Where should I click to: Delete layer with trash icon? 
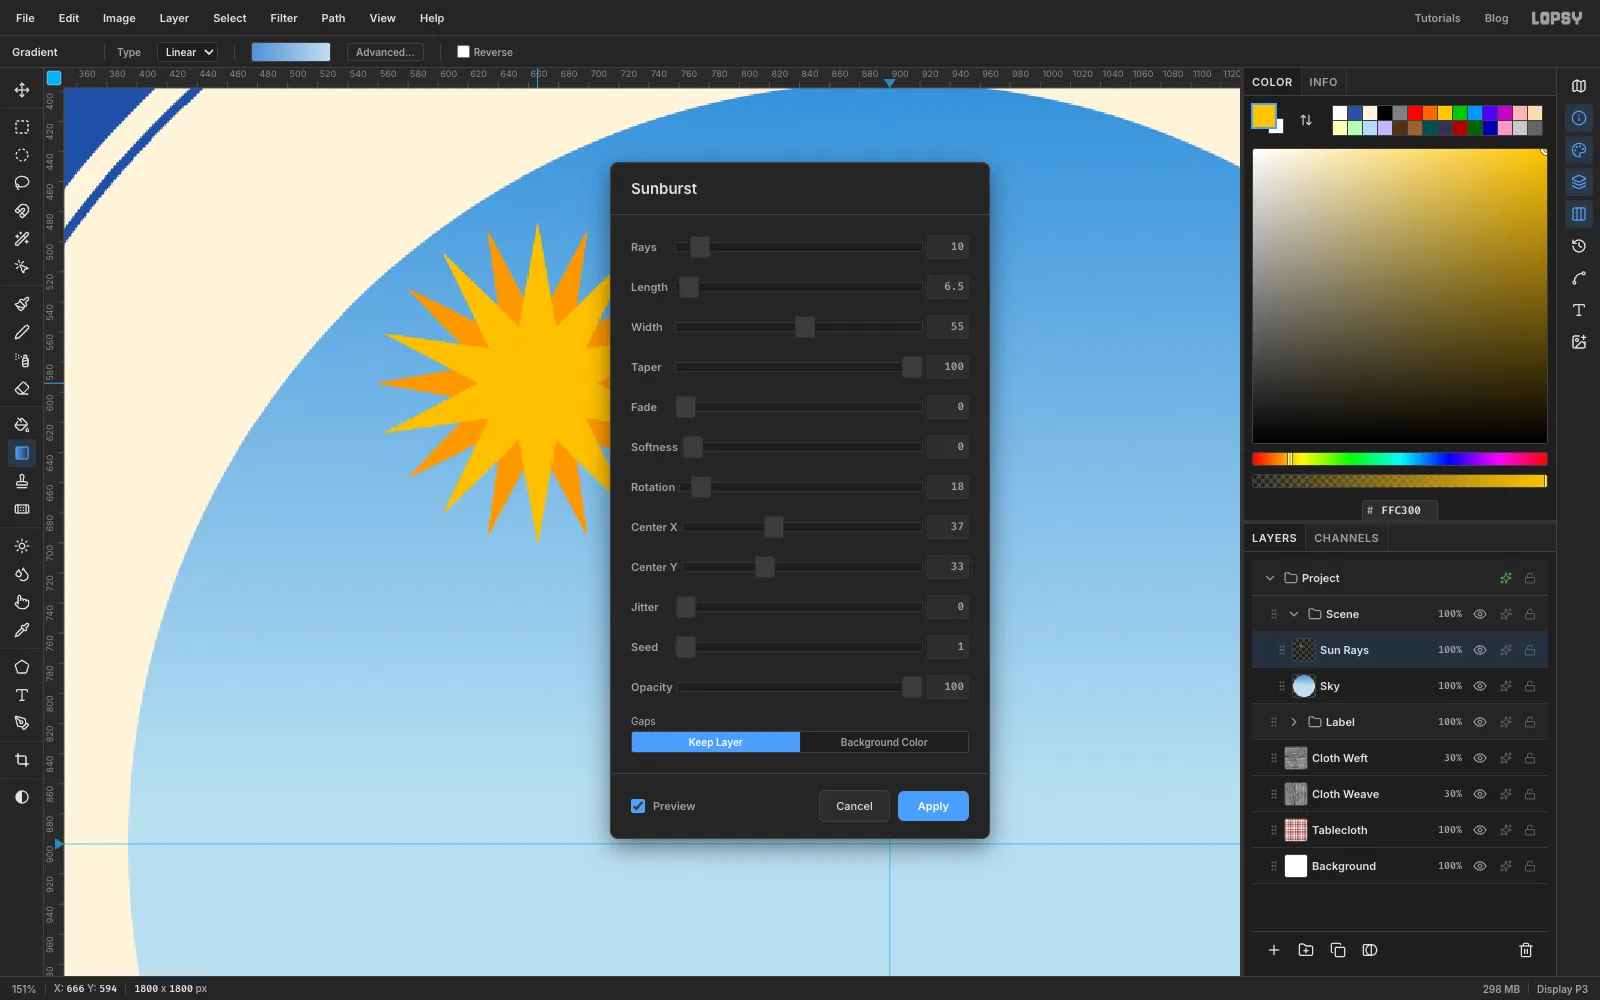1526,950
